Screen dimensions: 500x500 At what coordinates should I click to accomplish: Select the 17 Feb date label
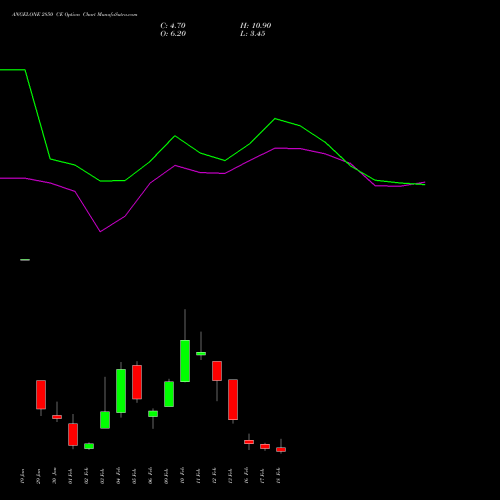coord(262,476)
